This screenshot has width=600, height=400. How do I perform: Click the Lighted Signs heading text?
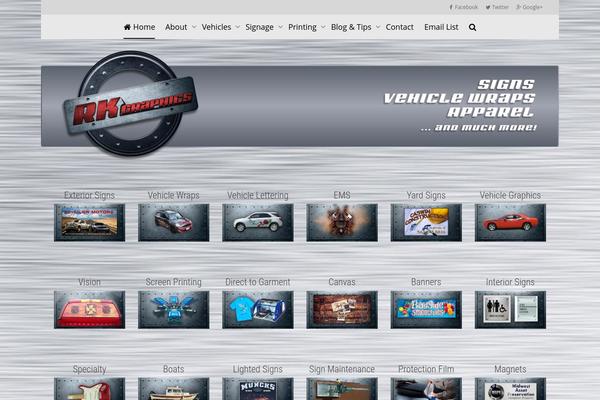(258, 369)
